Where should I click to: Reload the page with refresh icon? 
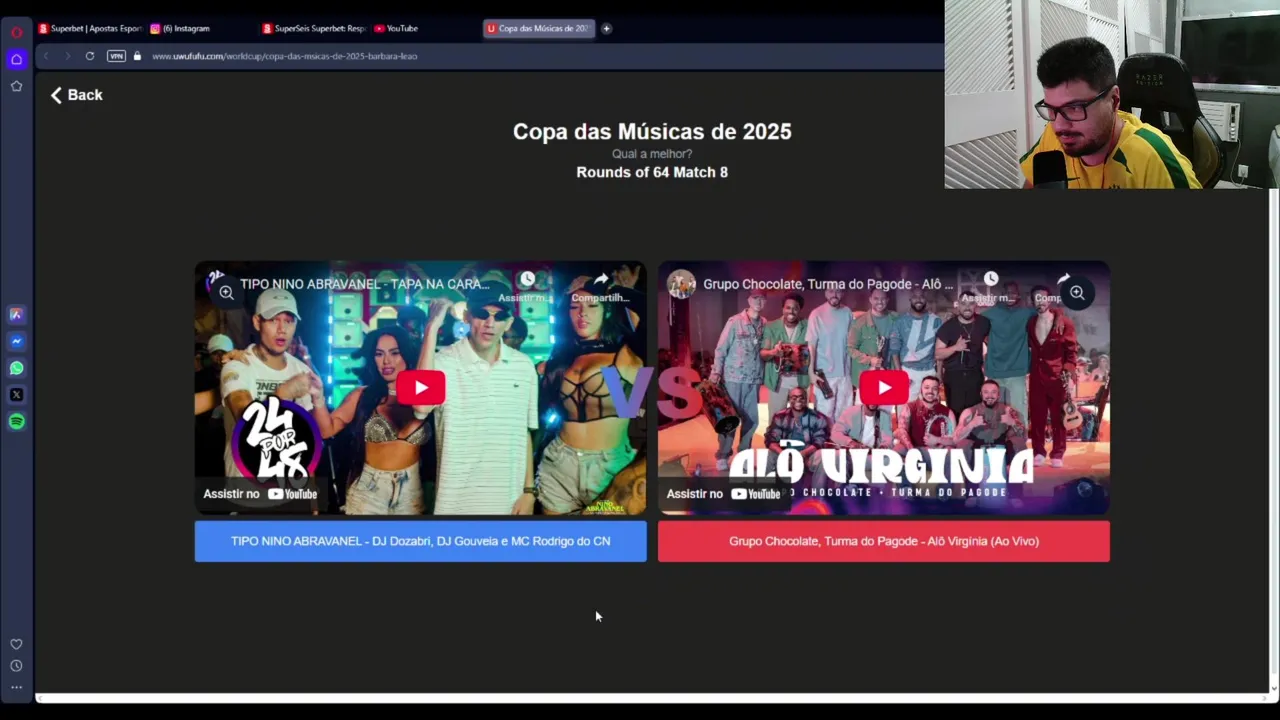pyautogui.click(x=90, y=56)
